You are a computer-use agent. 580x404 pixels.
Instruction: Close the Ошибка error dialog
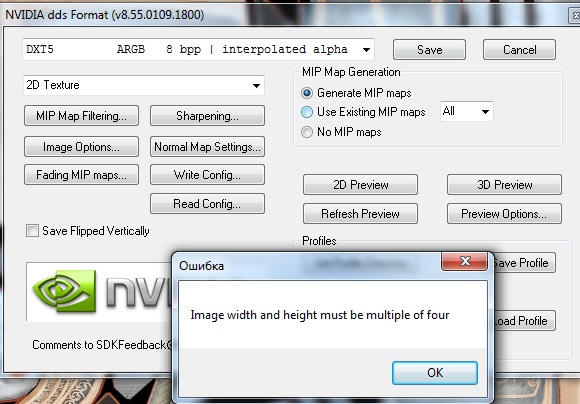[x=464, y=261]
